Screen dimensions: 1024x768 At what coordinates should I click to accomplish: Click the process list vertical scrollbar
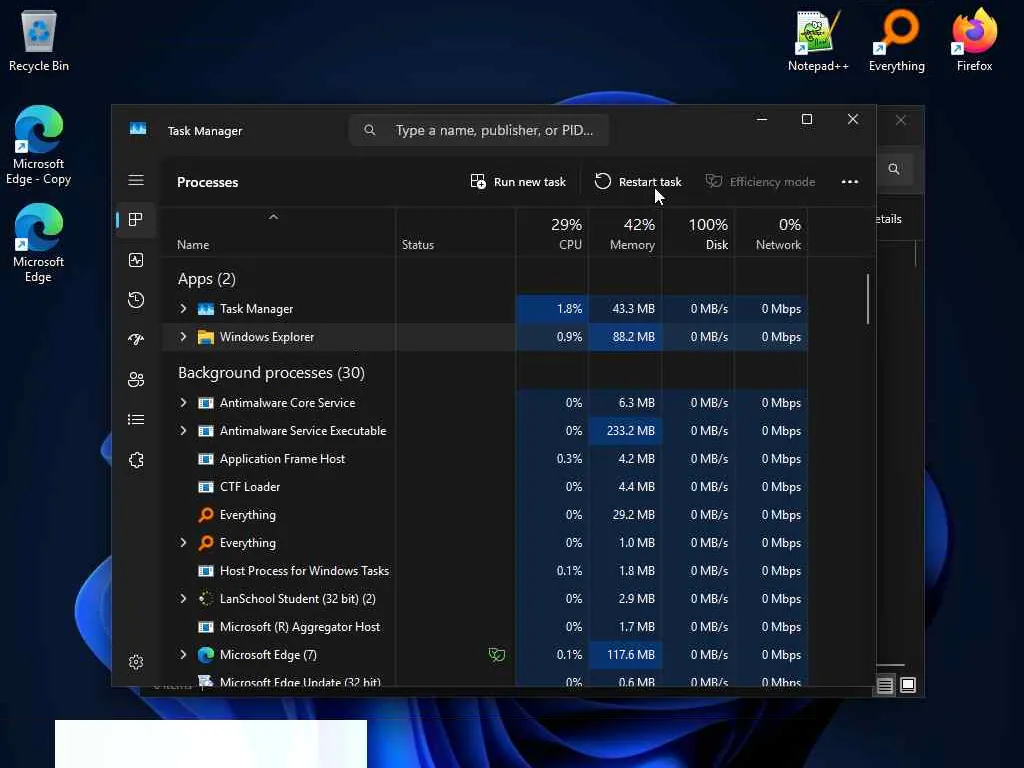(x=868, y=299)
